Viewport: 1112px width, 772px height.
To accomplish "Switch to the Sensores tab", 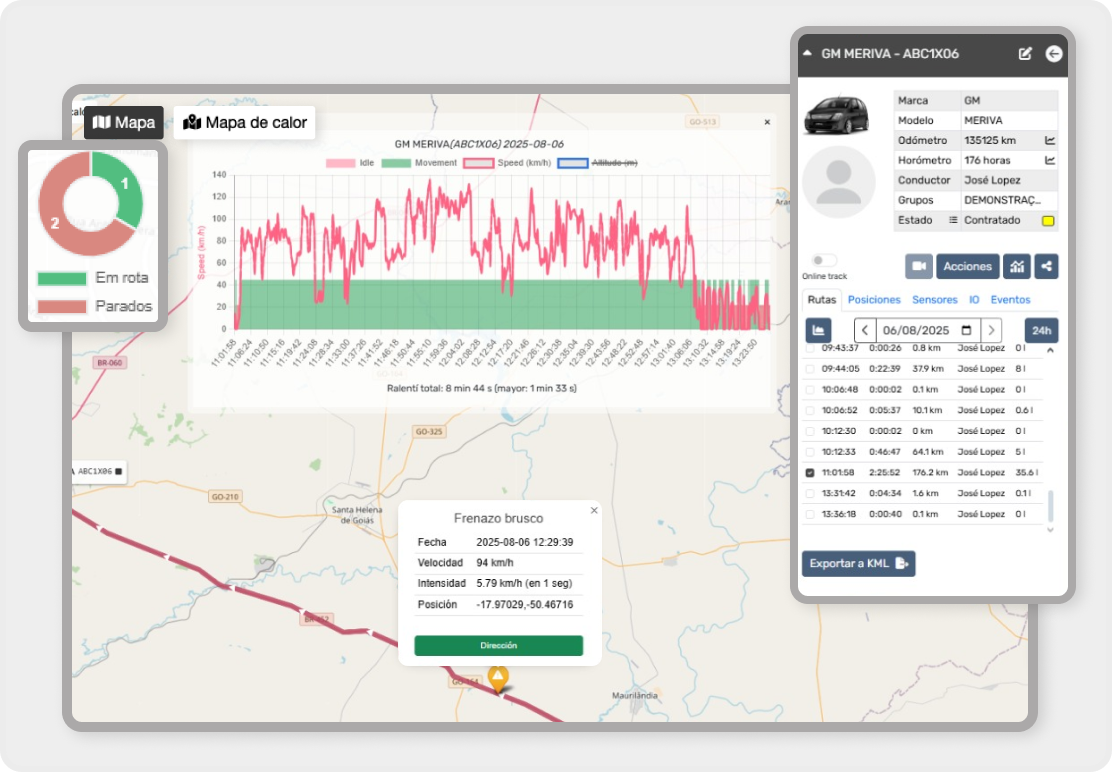I will [x=935, y=300].
